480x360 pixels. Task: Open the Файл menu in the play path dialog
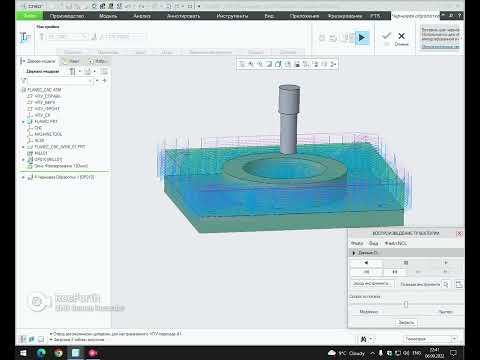click(357, 243)
